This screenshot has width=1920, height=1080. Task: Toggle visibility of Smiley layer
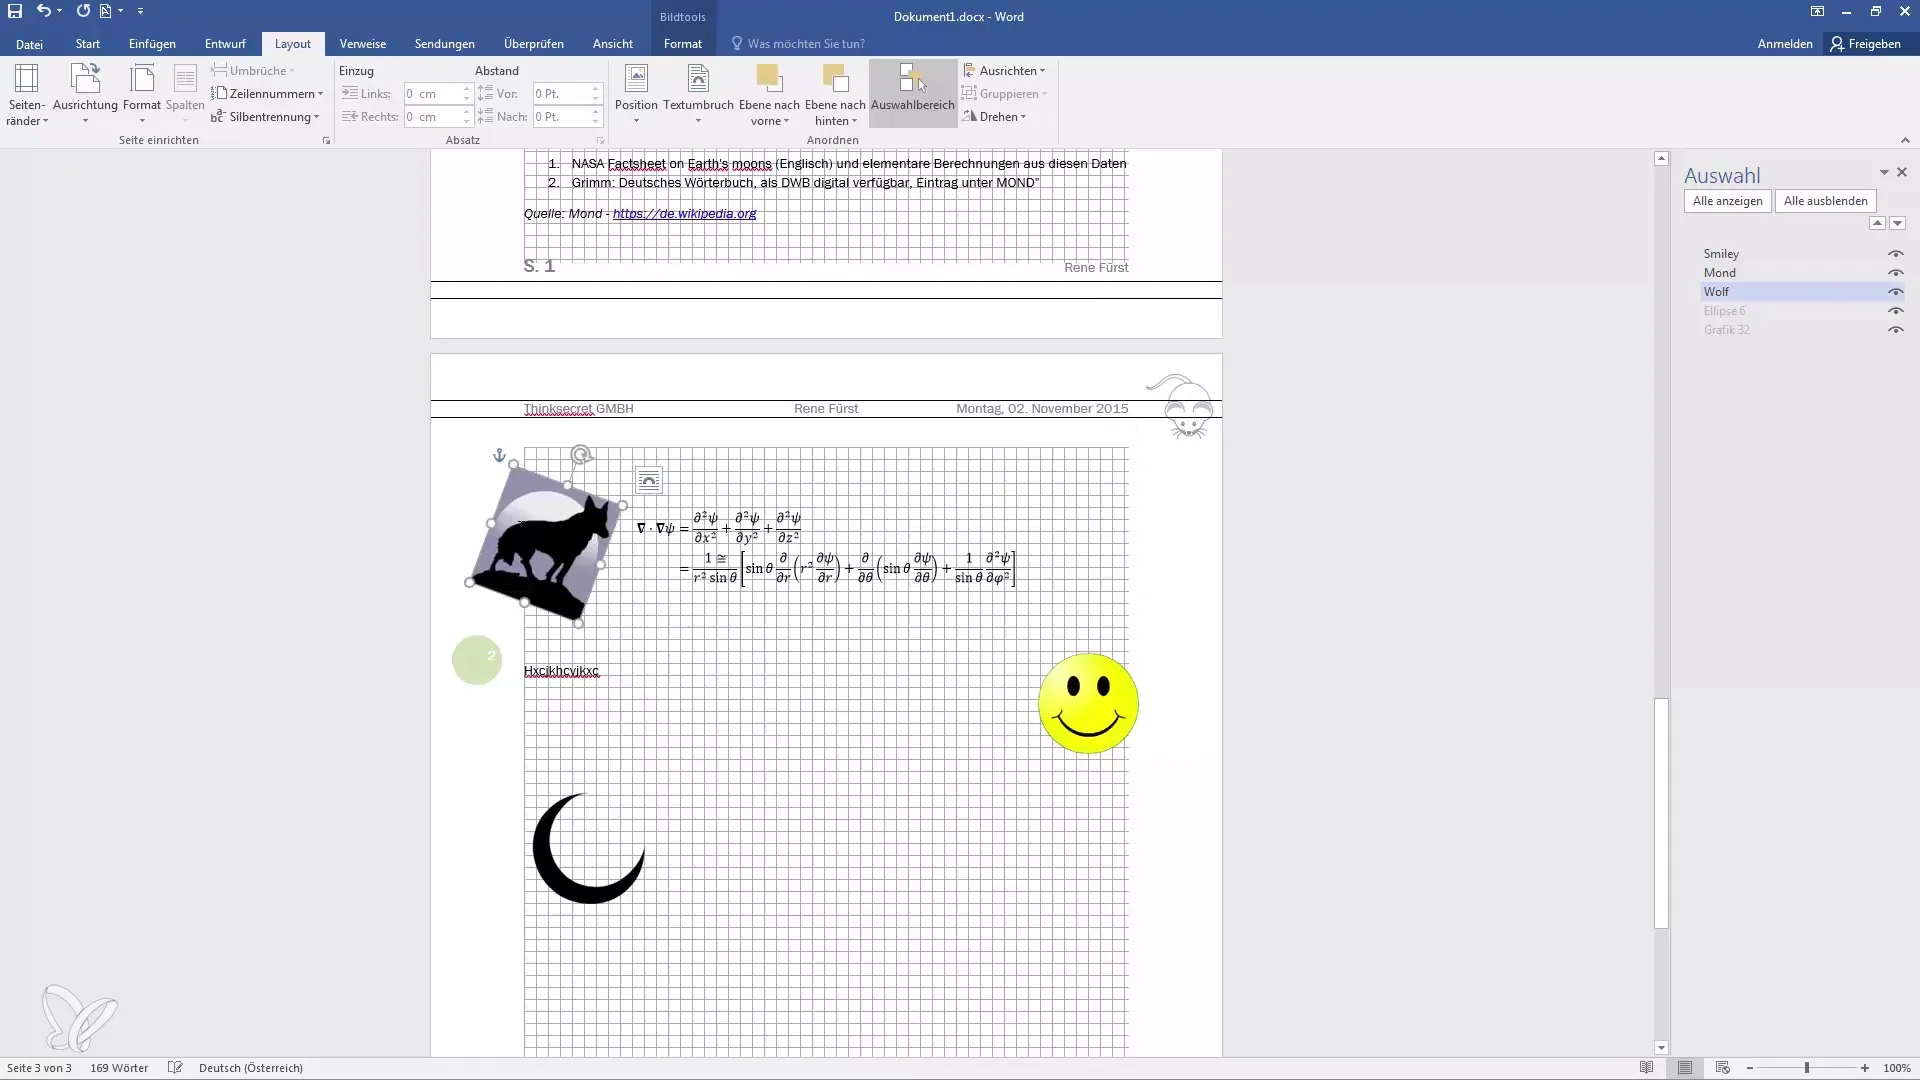tap(1895, 253)
